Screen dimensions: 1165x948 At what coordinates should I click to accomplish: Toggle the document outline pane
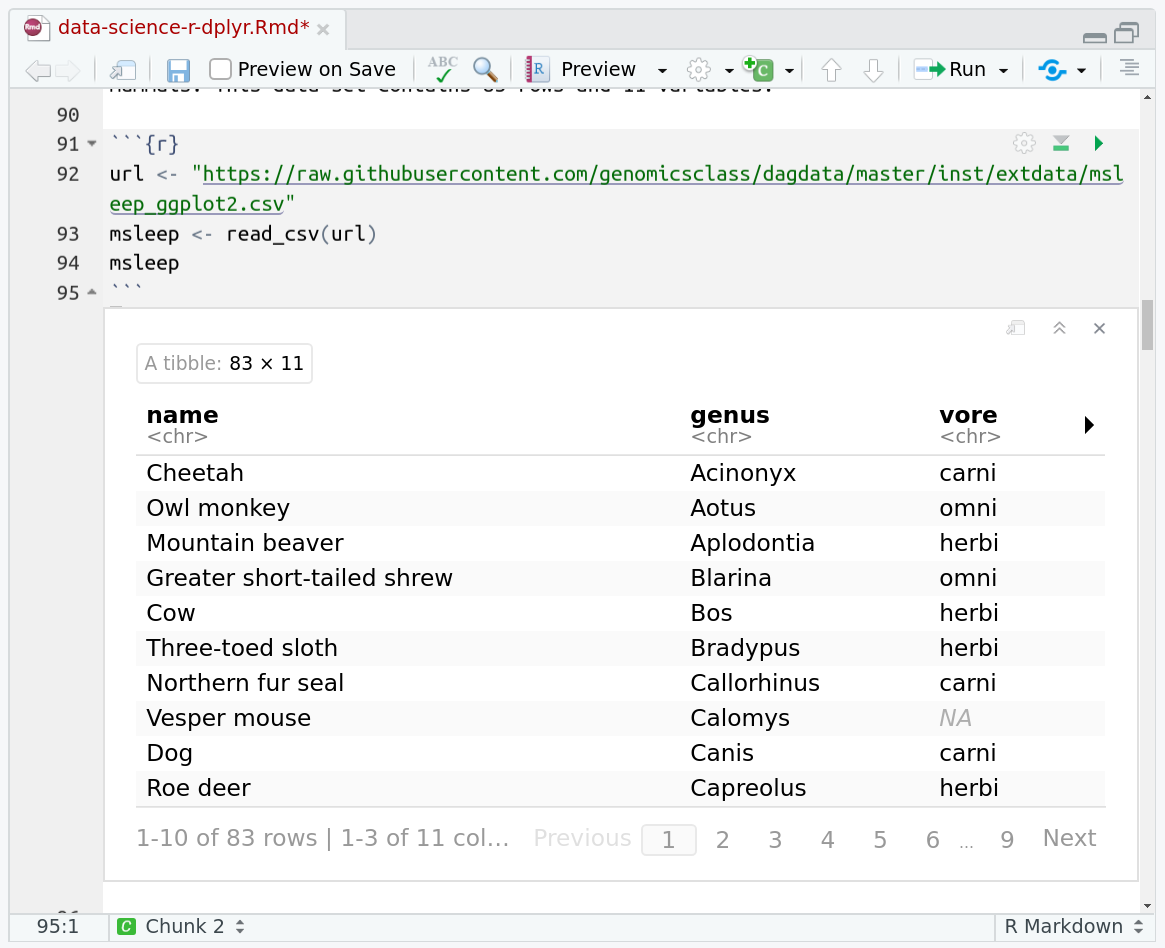1129,68
